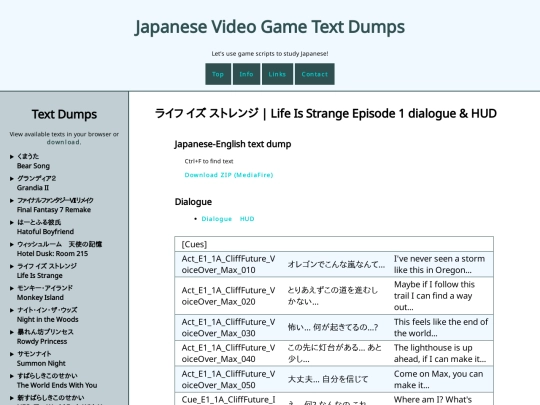Select the Bear Song sidebar entry
540x405 pixels.
(33, 161)
